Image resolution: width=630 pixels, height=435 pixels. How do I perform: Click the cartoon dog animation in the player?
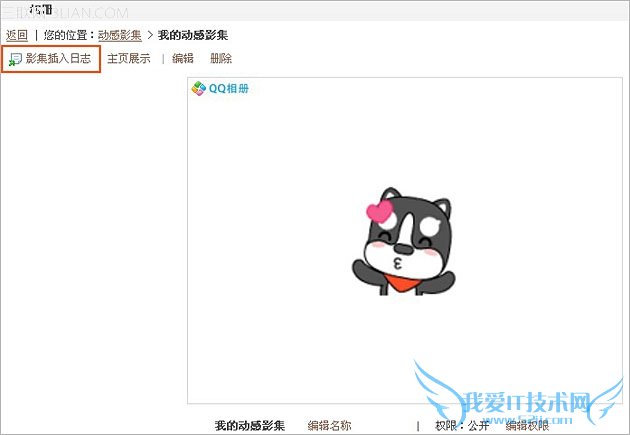(x=404, y=242)
